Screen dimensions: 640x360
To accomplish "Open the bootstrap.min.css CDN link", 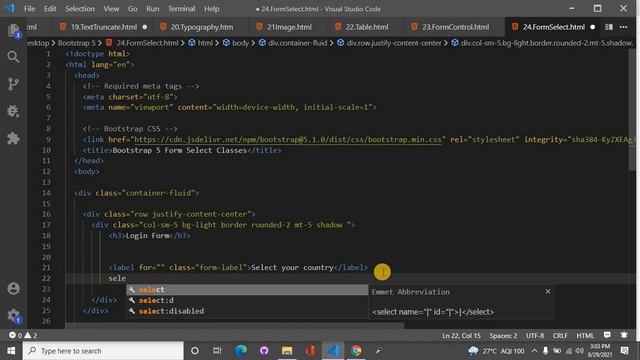I will [x=287, y=140].
